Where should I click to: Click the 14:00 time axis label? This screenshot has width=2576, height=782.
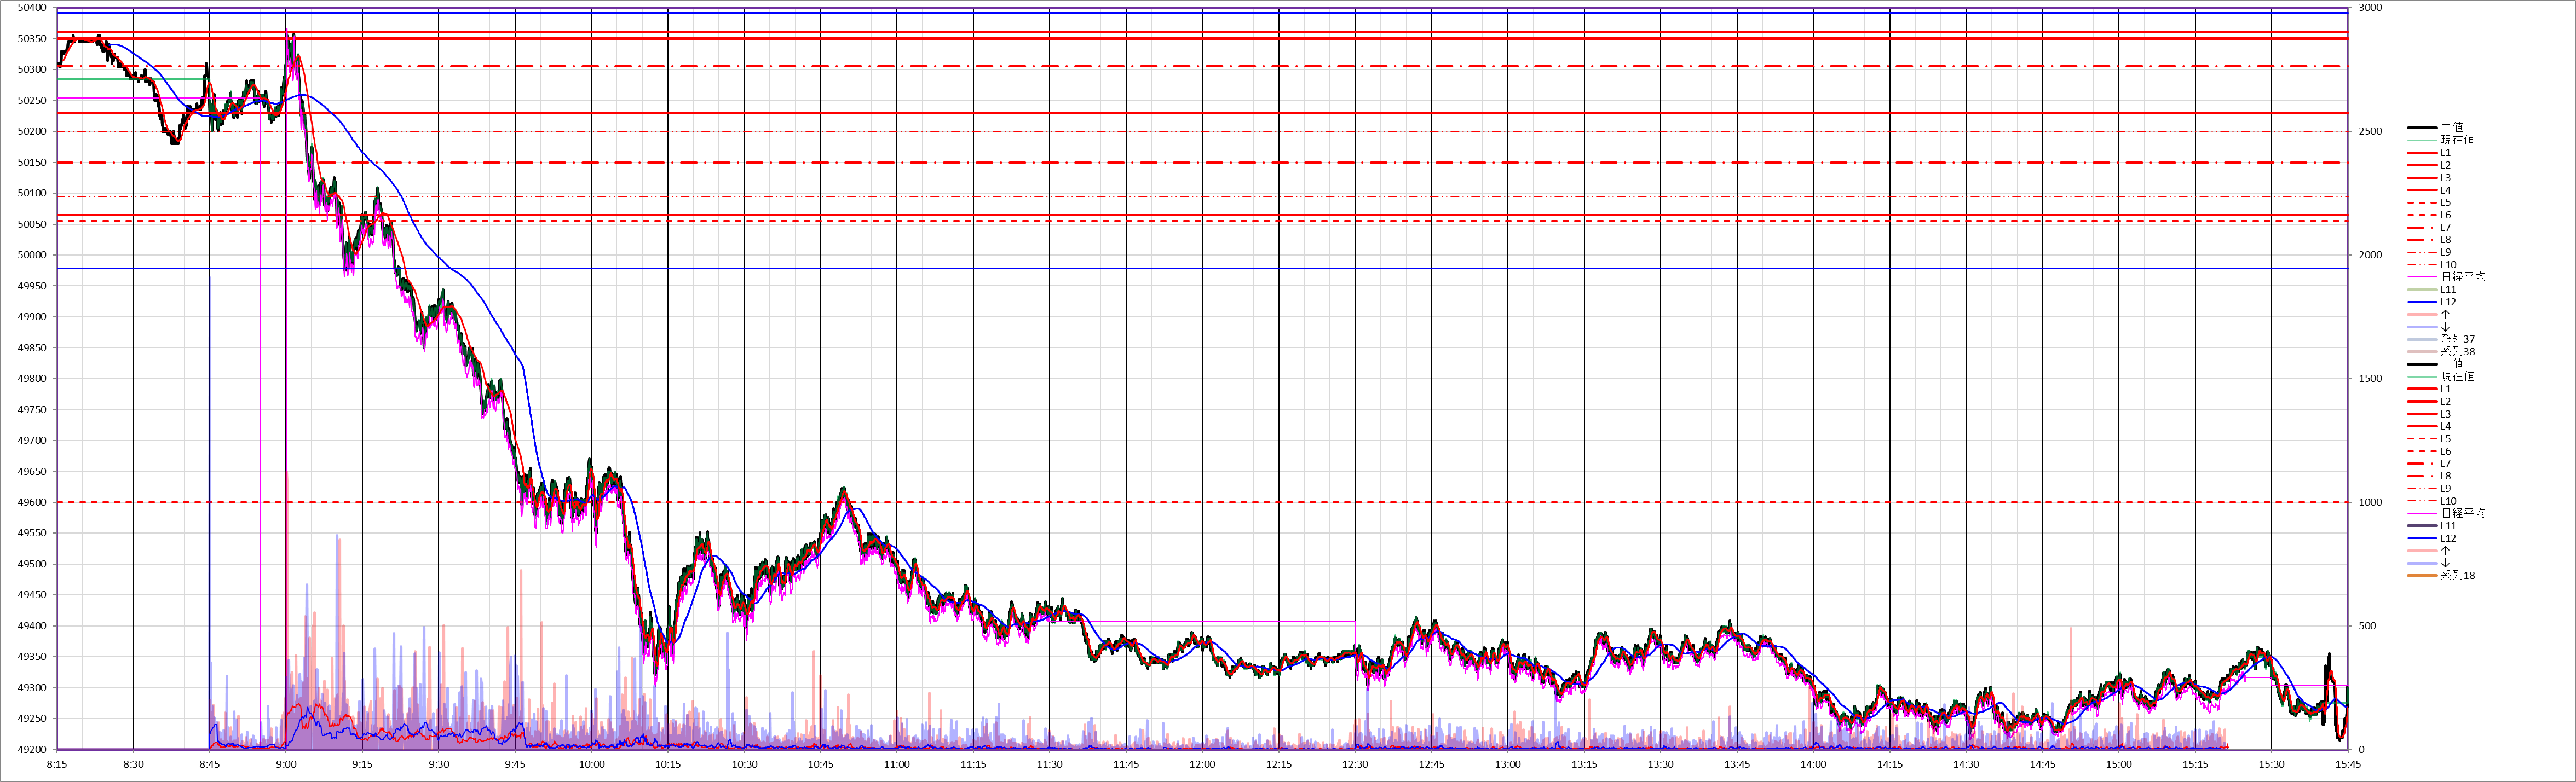point(1813,765)
